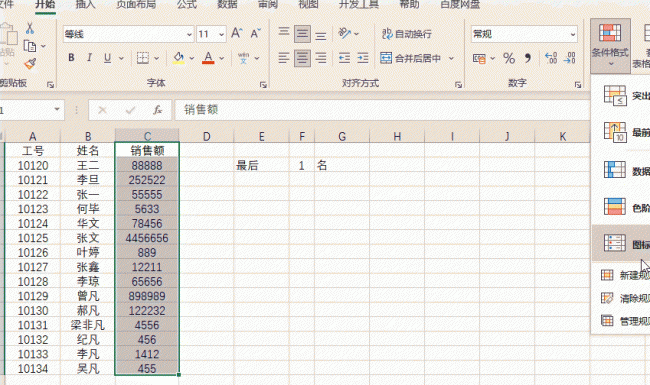Open the data bars menu icon
650x385 pixels.
pos(615,170)
